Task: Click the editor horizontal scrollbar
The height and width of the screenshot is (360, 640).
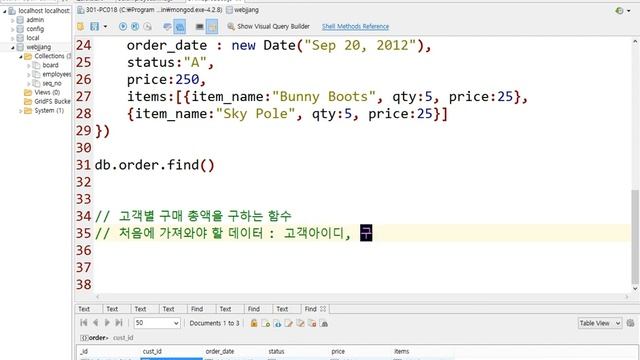Action: [361, 297]
